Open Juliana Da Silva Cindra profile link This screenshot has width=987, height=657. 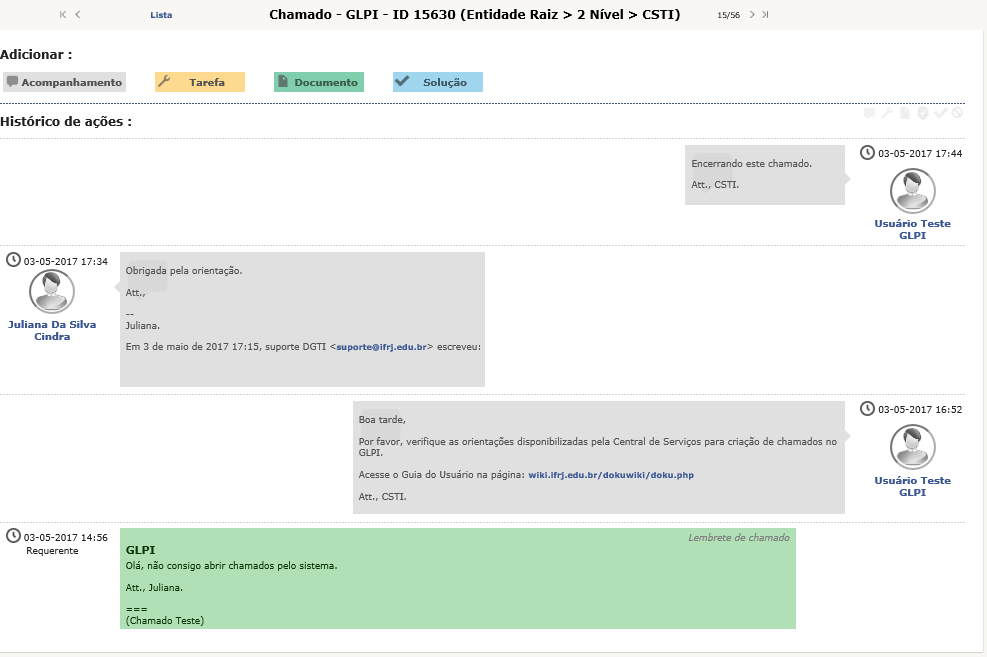coord(52,330)
